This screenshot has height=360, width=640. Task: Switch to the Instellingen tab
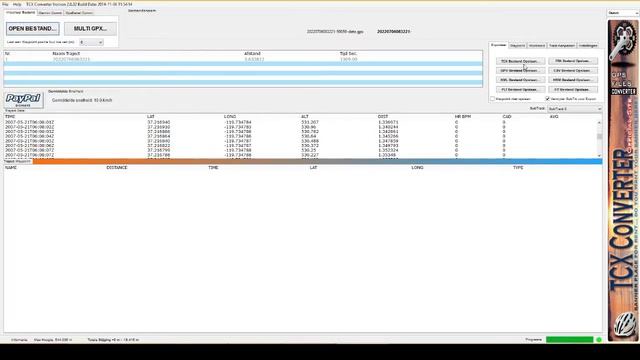588,46
